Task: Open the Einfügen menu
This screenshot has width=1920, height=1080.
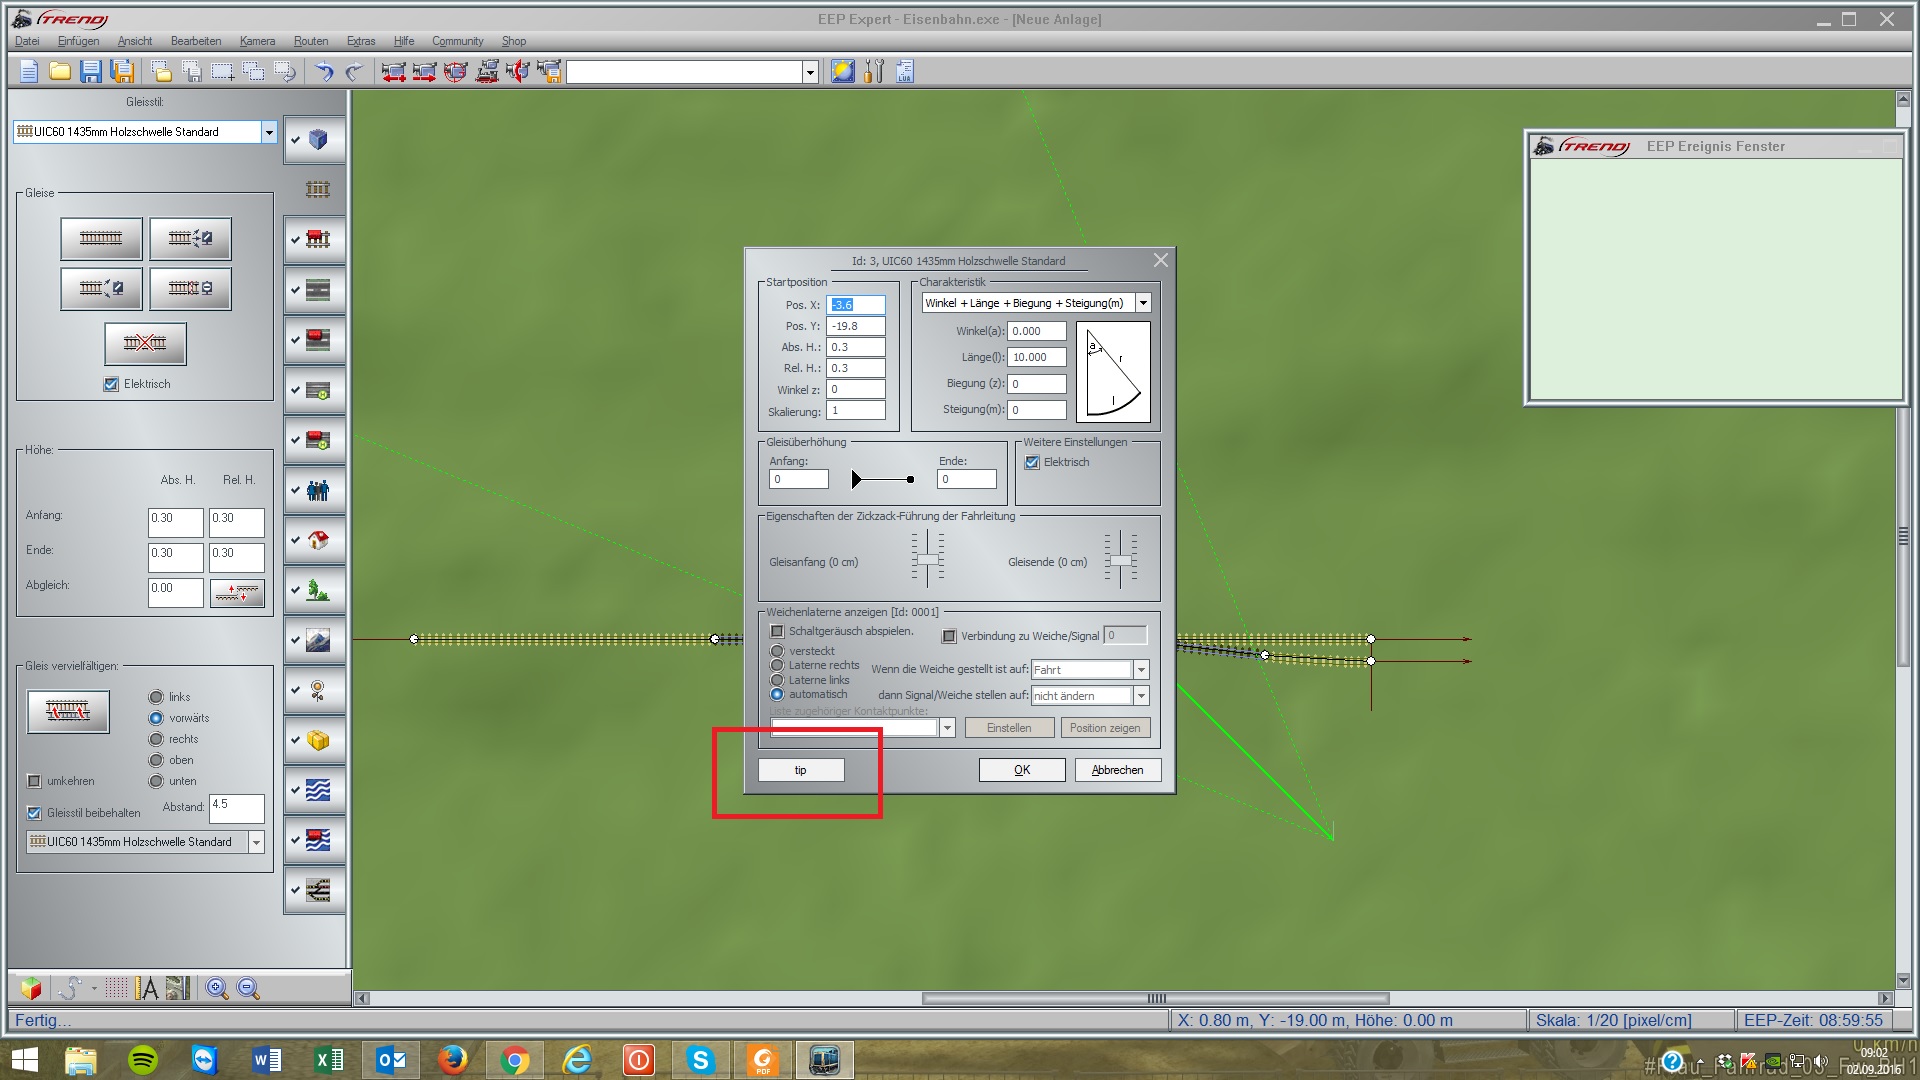Action: (78, 41)
